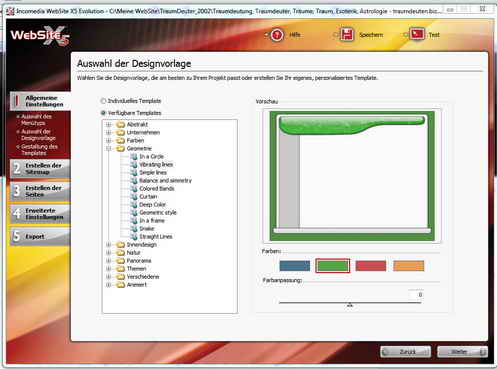Expand the Unternehmen folder tree node
Viewport: 497px width, 369px height.
pos(109,132)
